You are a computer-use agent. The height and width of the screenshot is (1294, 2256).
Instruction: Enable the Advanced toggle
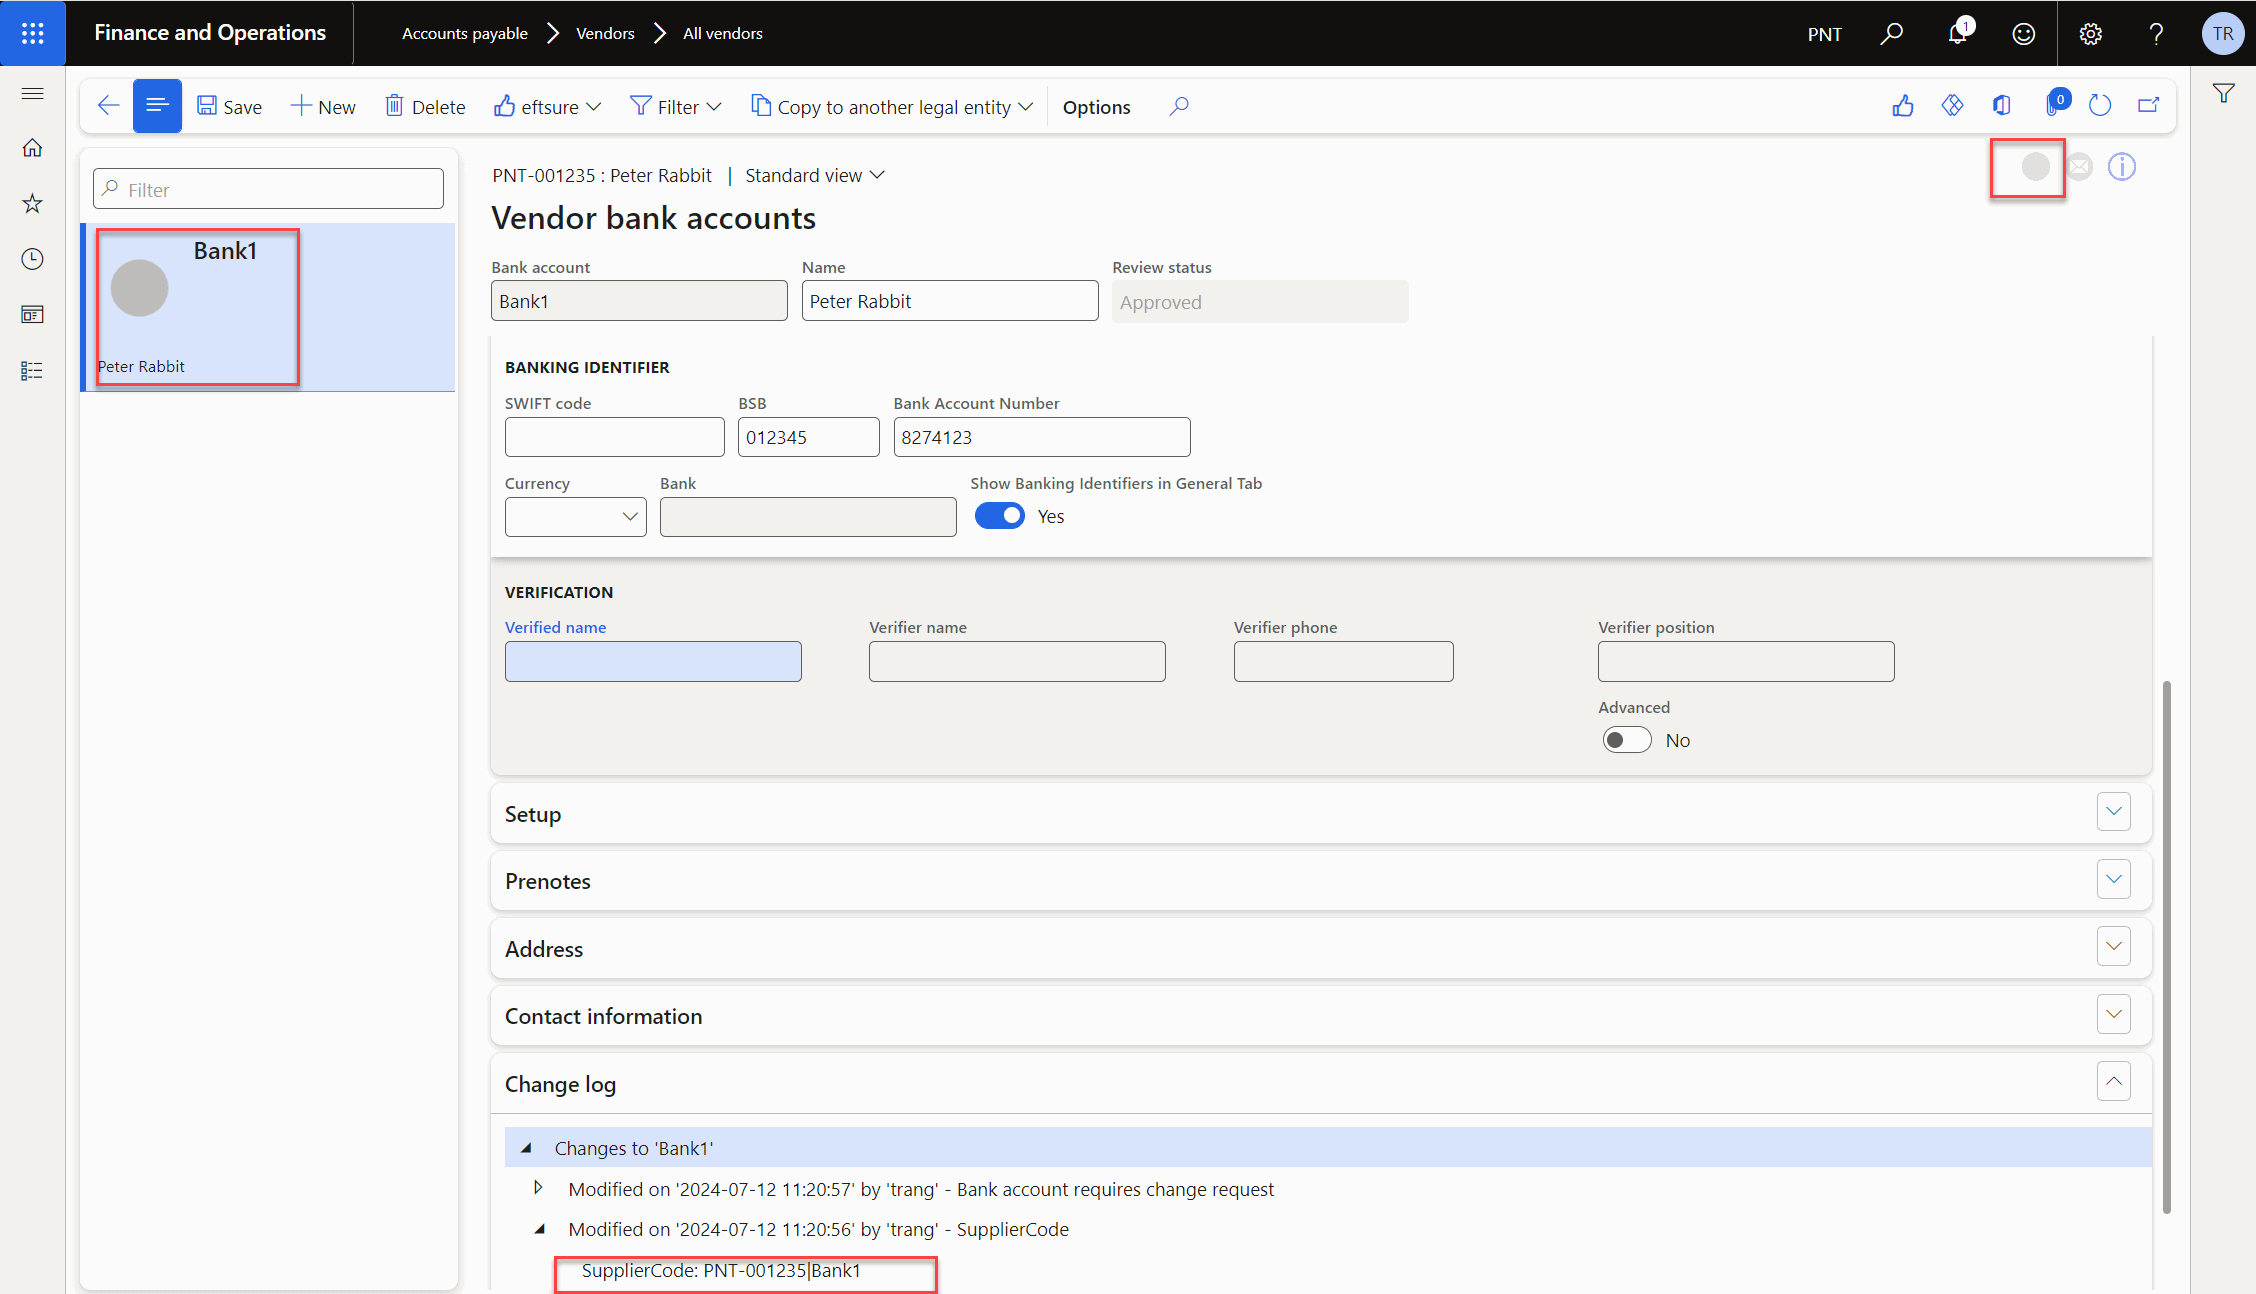pos(1627,740)
